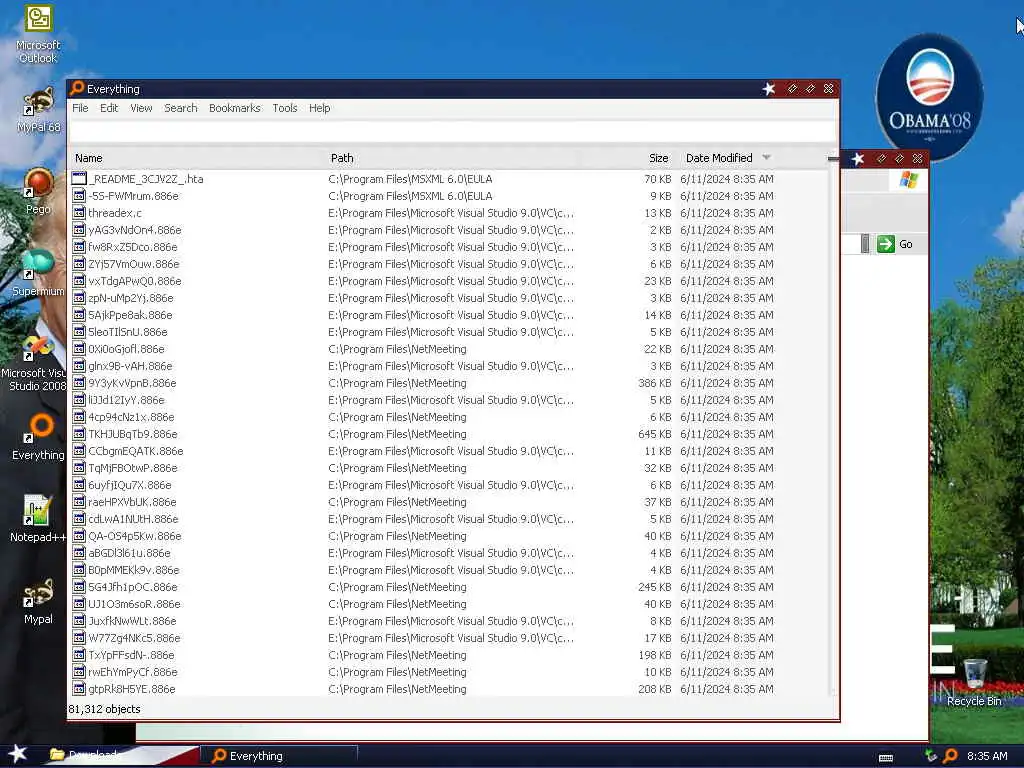Screen dimensions: 1024x768
Task: Sort results by Path column header
Action: coord(342,158)
